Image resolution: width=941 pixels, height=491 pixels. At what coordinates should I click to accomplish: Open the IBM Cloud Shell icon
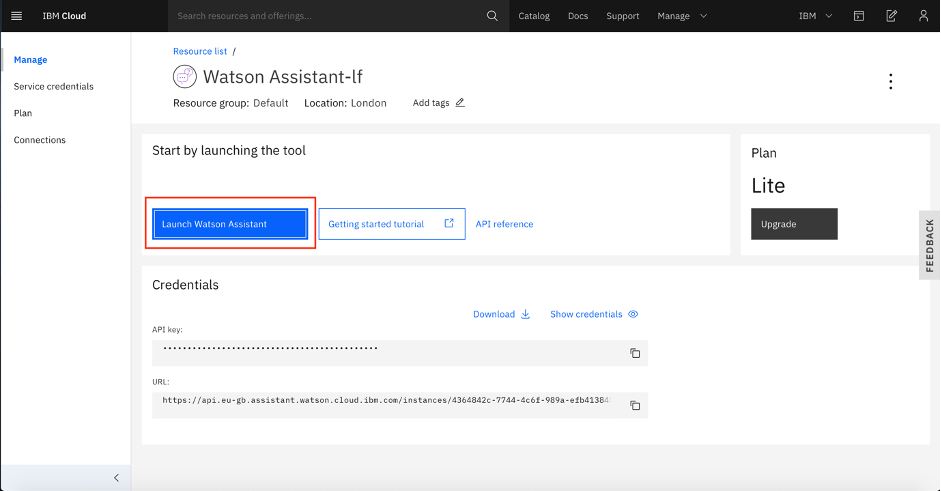pyautogui.click(x=859, y=16)
